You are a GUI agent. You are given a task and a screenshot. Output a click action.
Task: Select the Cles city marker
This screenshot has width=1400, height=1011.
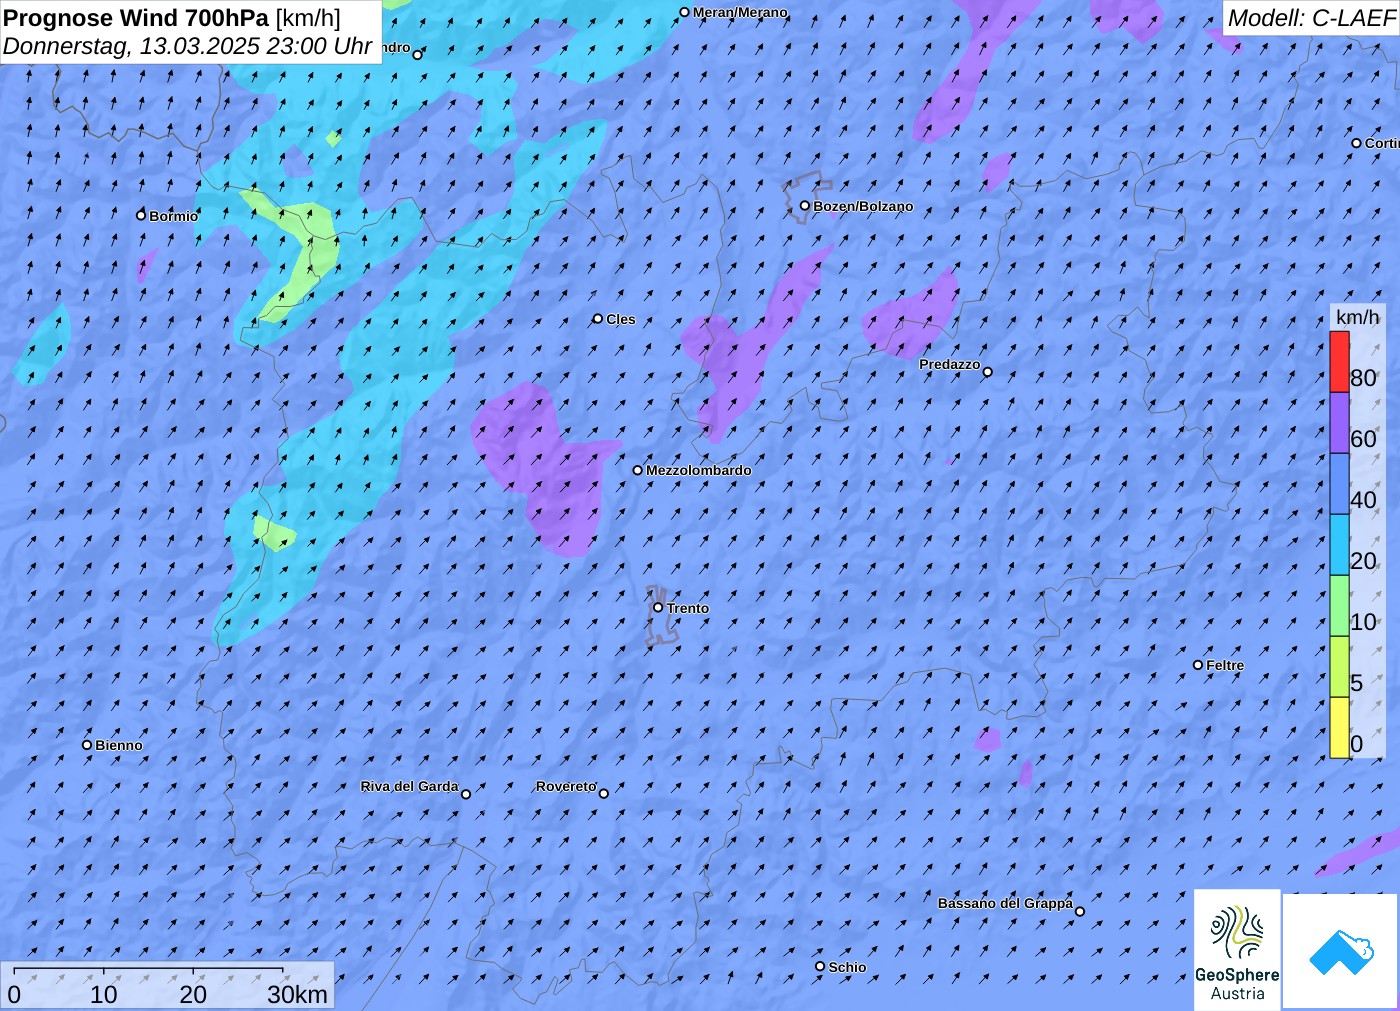tap(598, 319)
